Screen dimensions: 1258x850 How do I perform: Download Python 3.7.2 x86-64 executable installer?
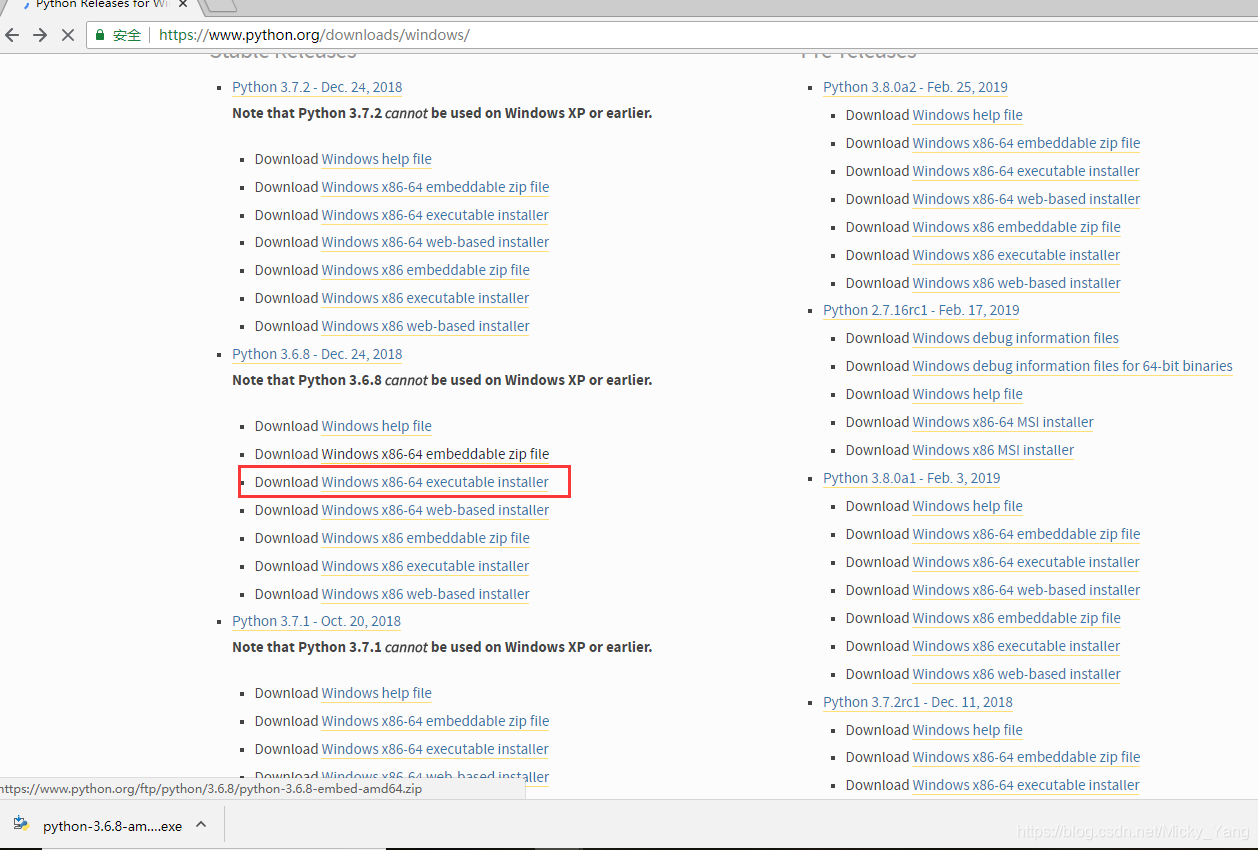(435, 215)
